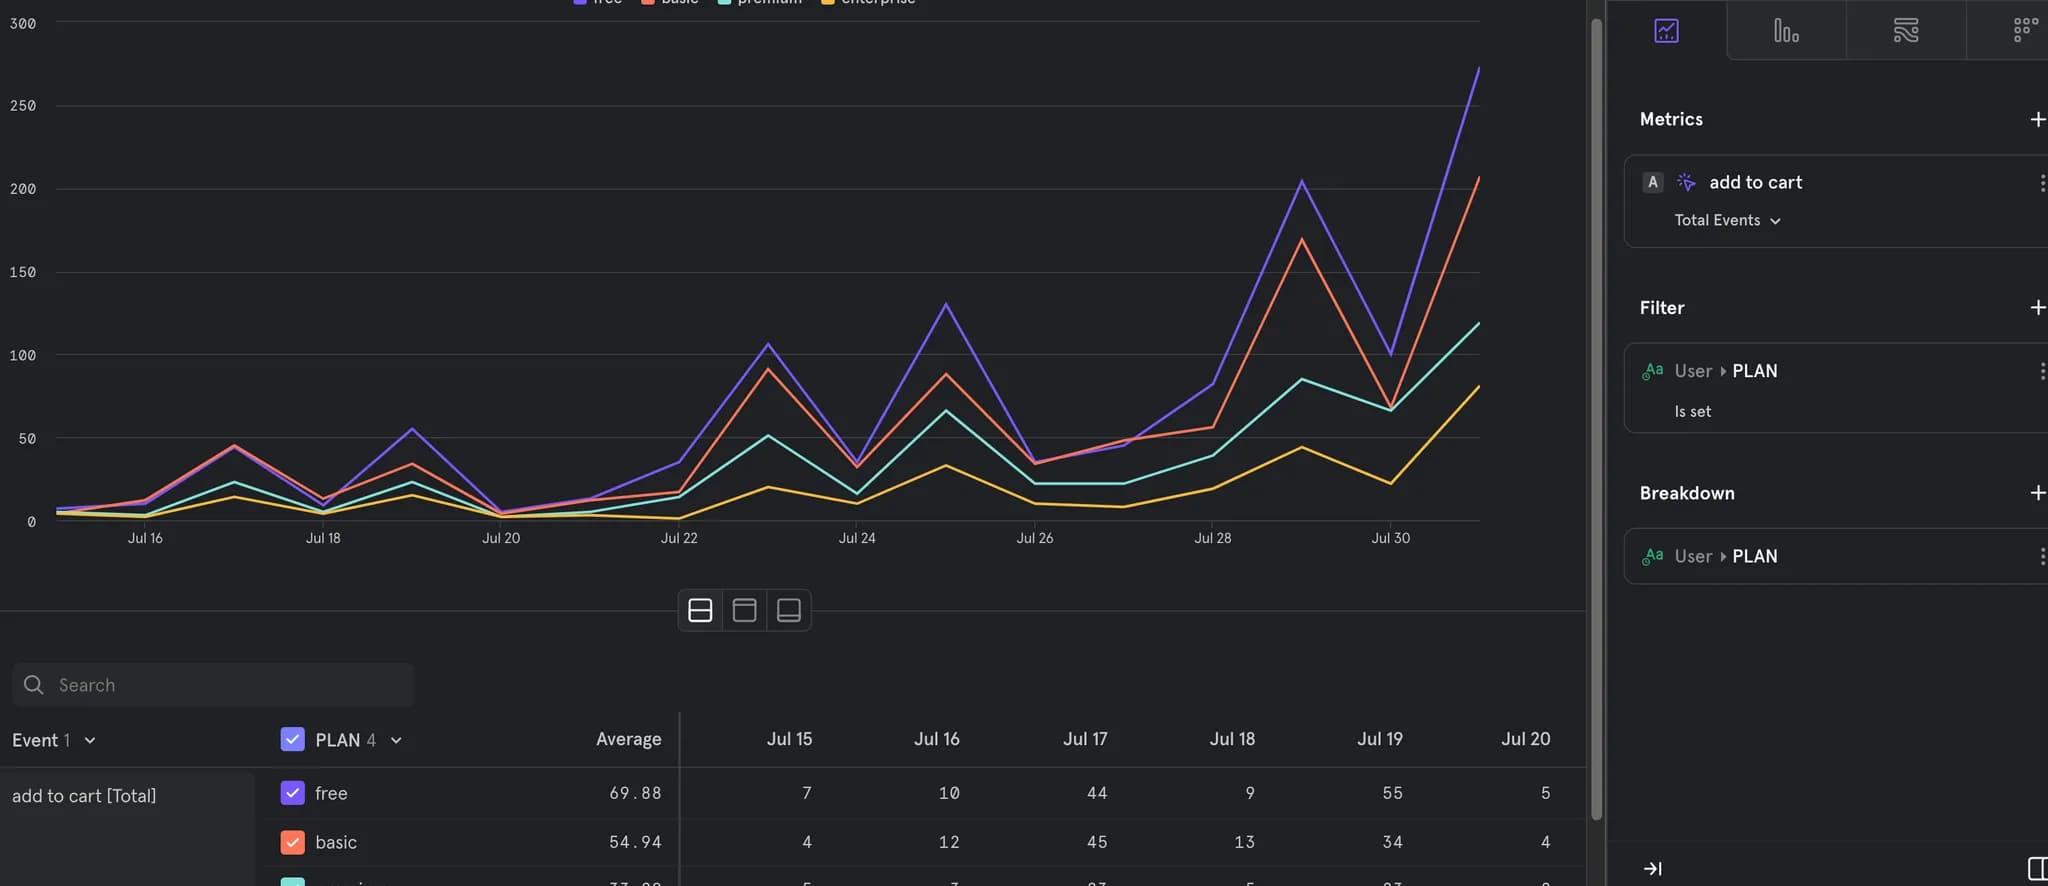Open the Total Events dropdown
This screenshot has height=886, width=2048.
1727,220
